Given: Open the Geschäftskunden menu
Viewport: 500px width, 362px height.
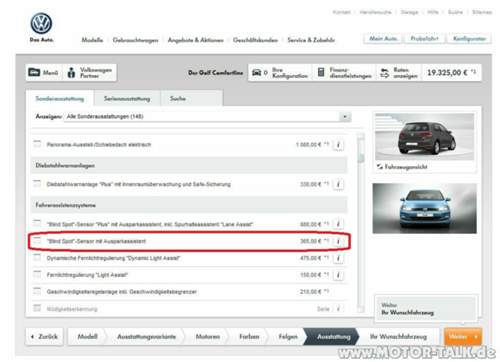Looking at the screenshot, I should pyautogui.click(x=255, y=40).
